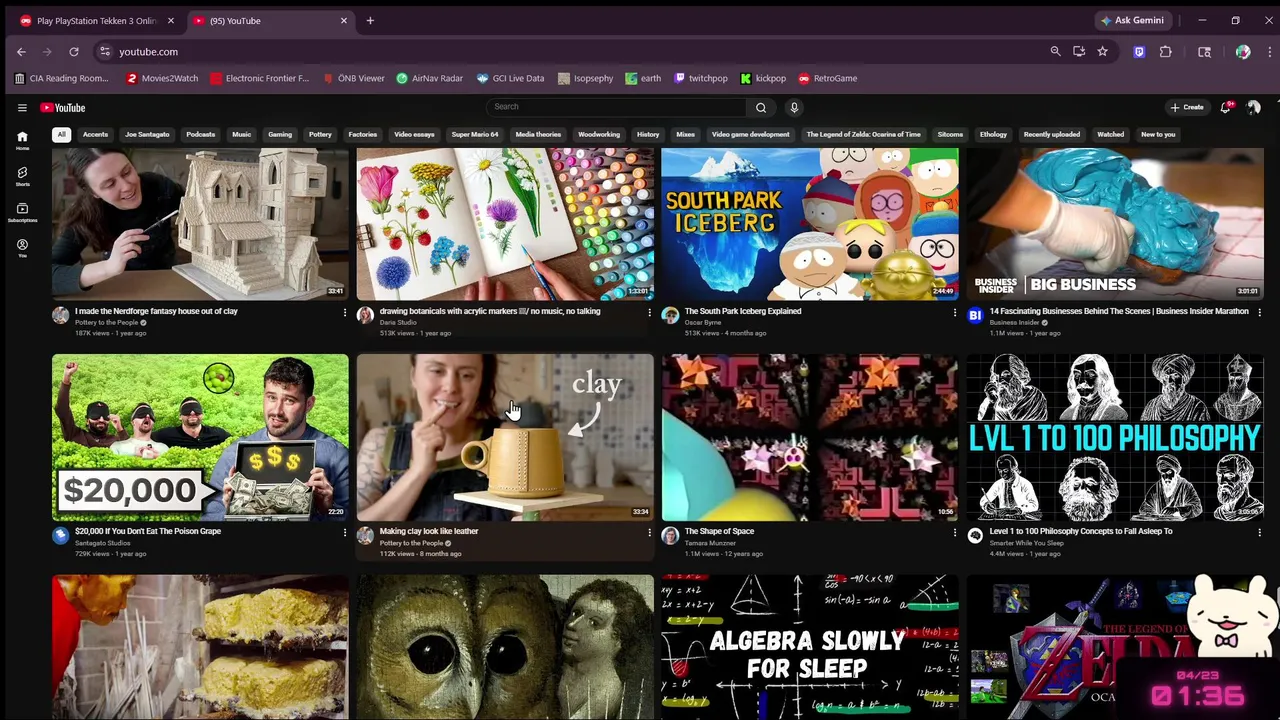Open the Making clay look like leather title

tap(429, 531)
